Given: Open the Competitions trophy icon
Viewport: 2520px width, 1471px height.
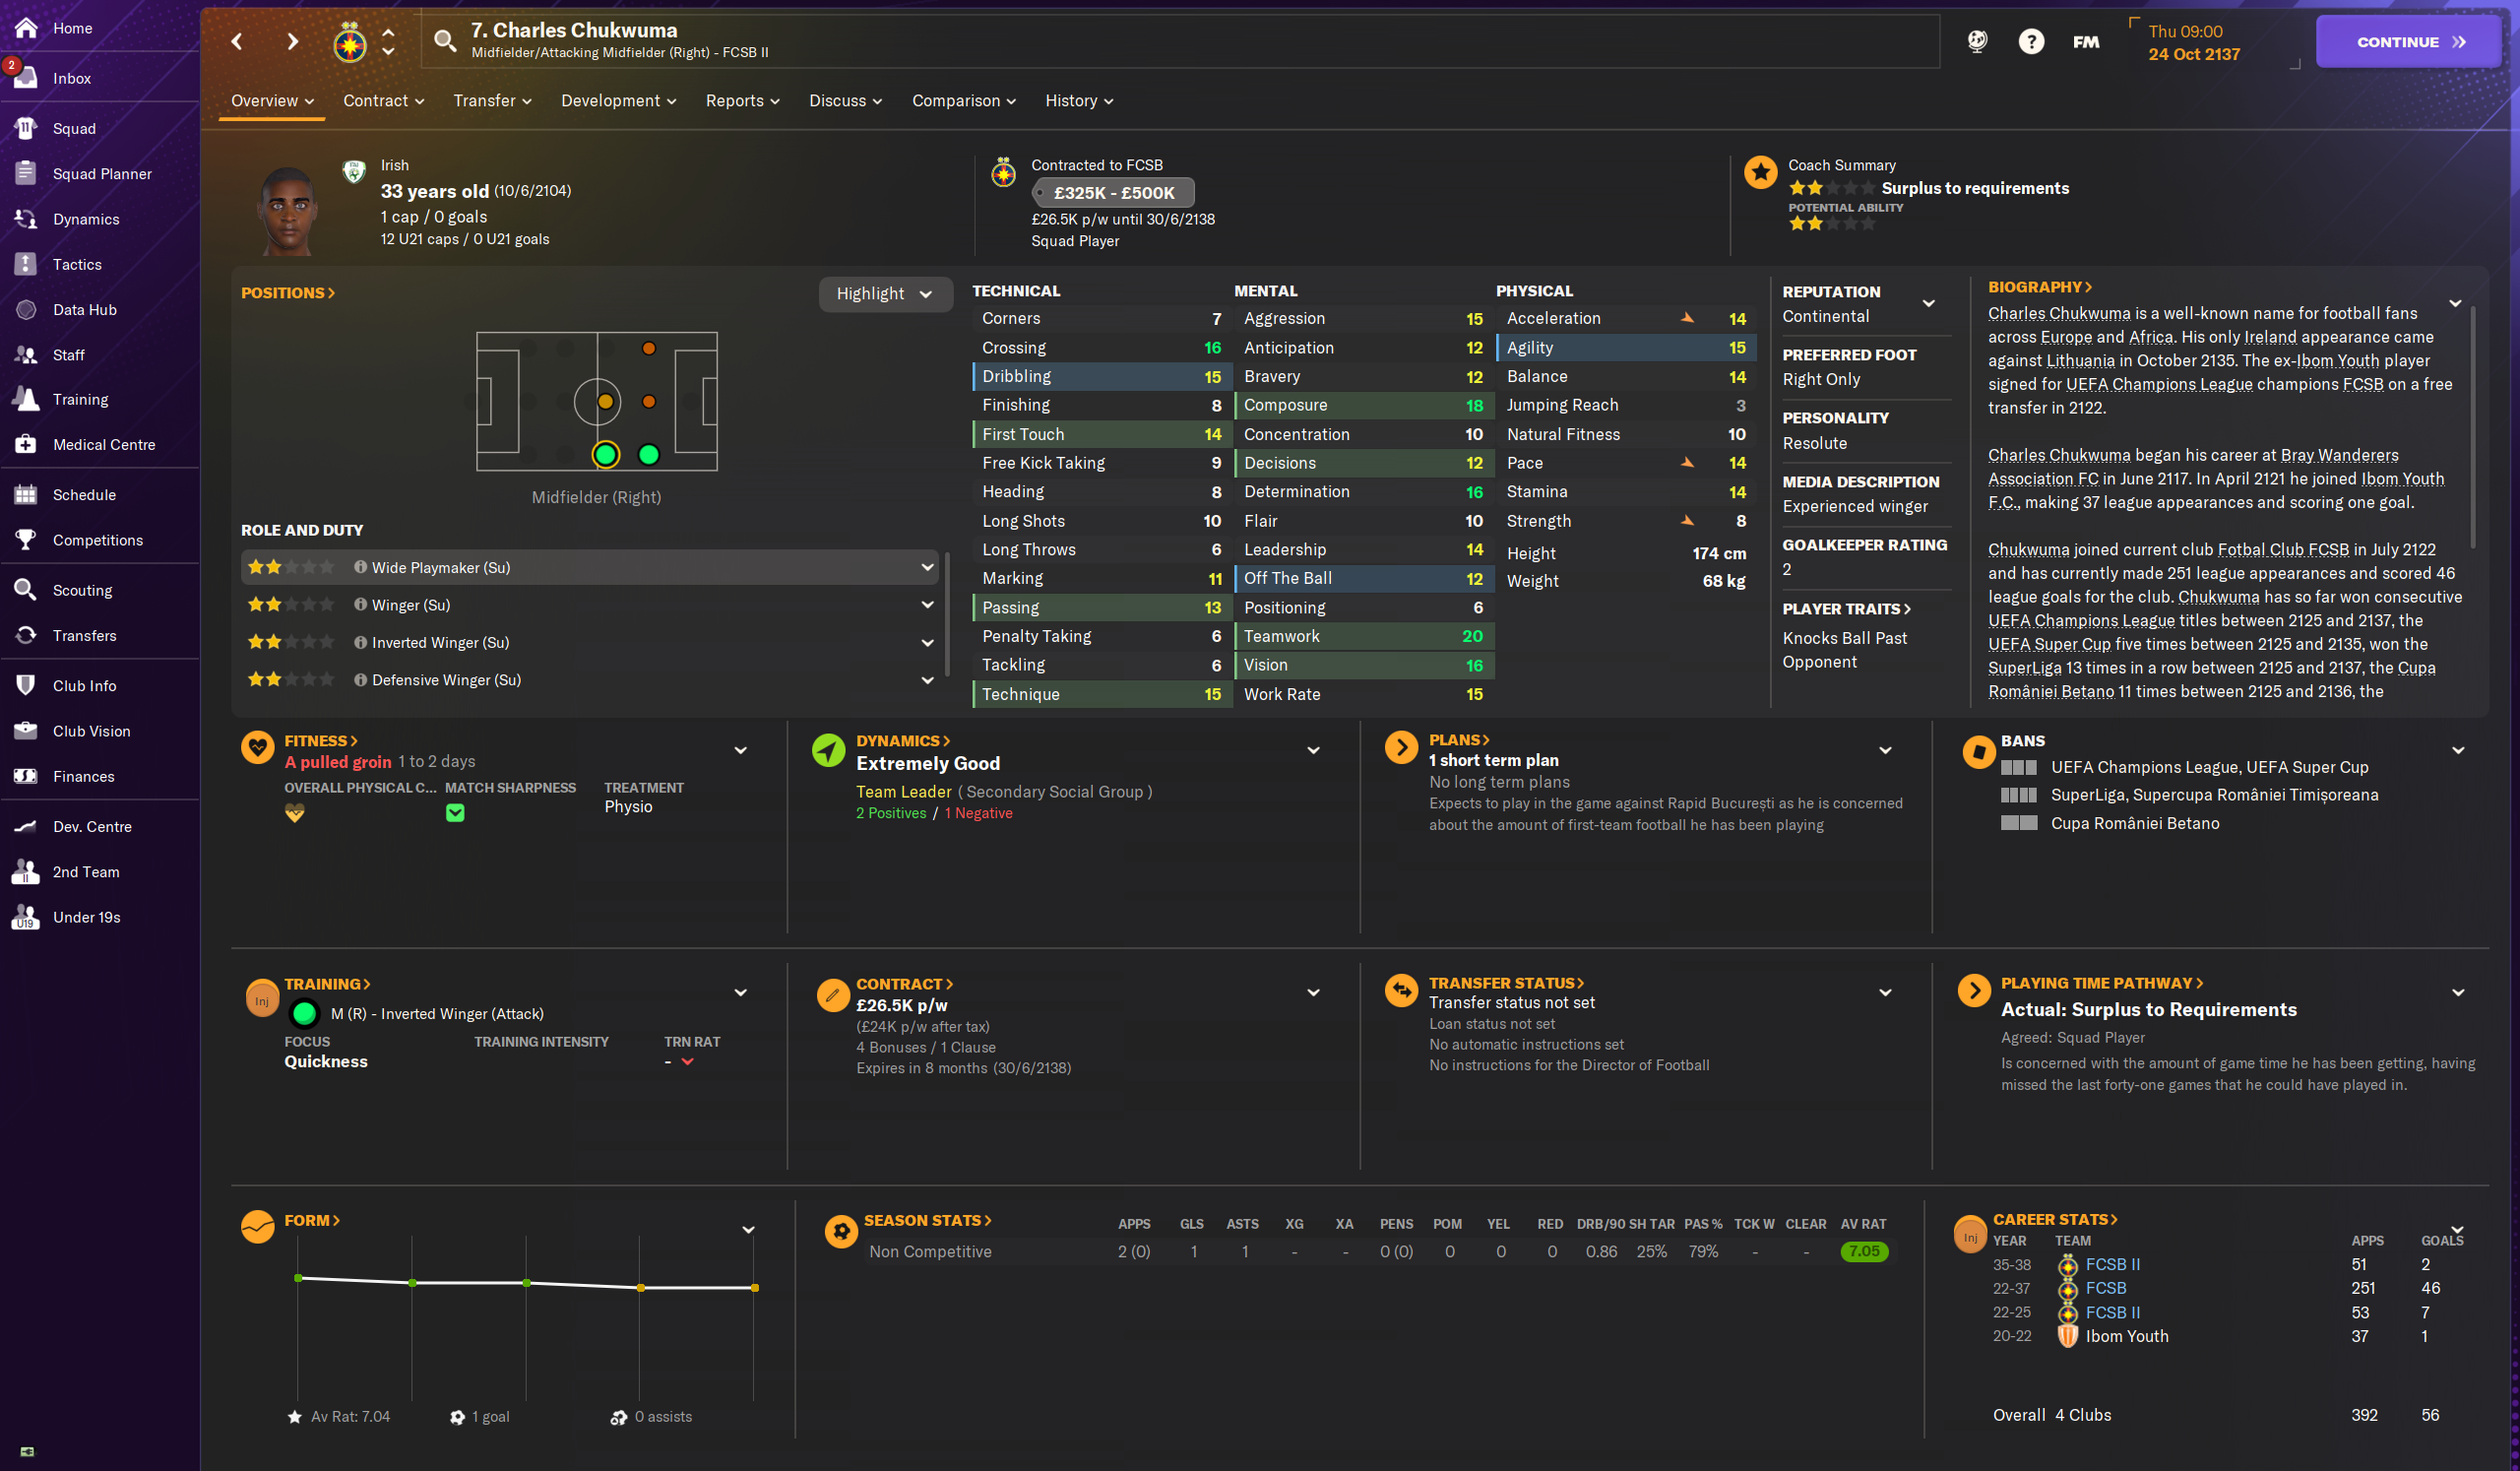Looking at the screenshot, I should click(x=26, y=539).
